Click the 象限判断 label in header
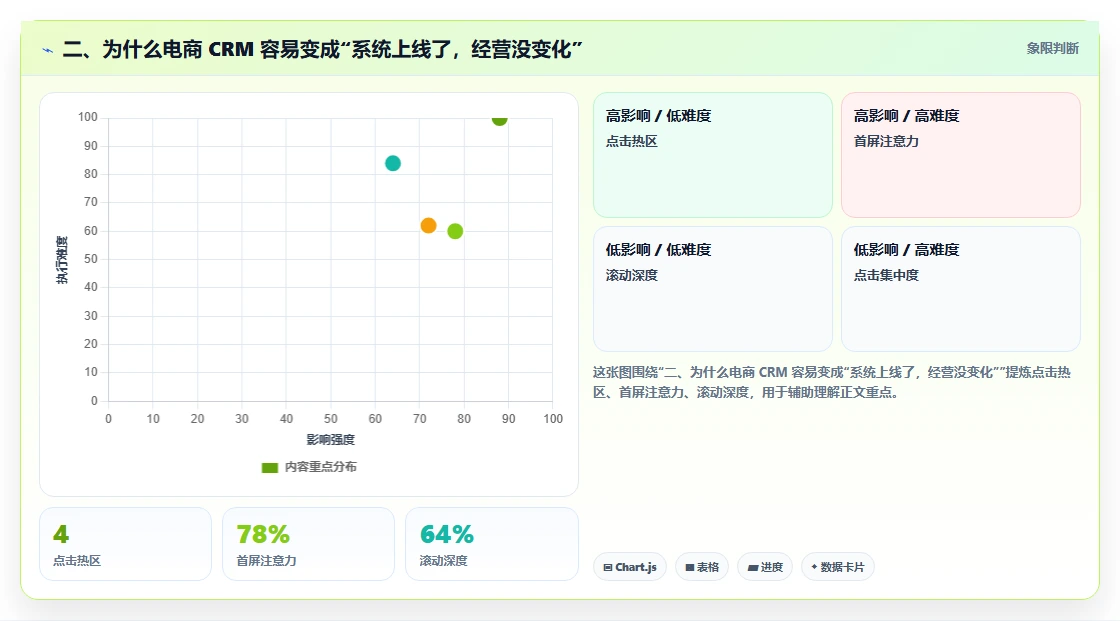This screenshot has height=621, width=1120. coord(1053,49)
